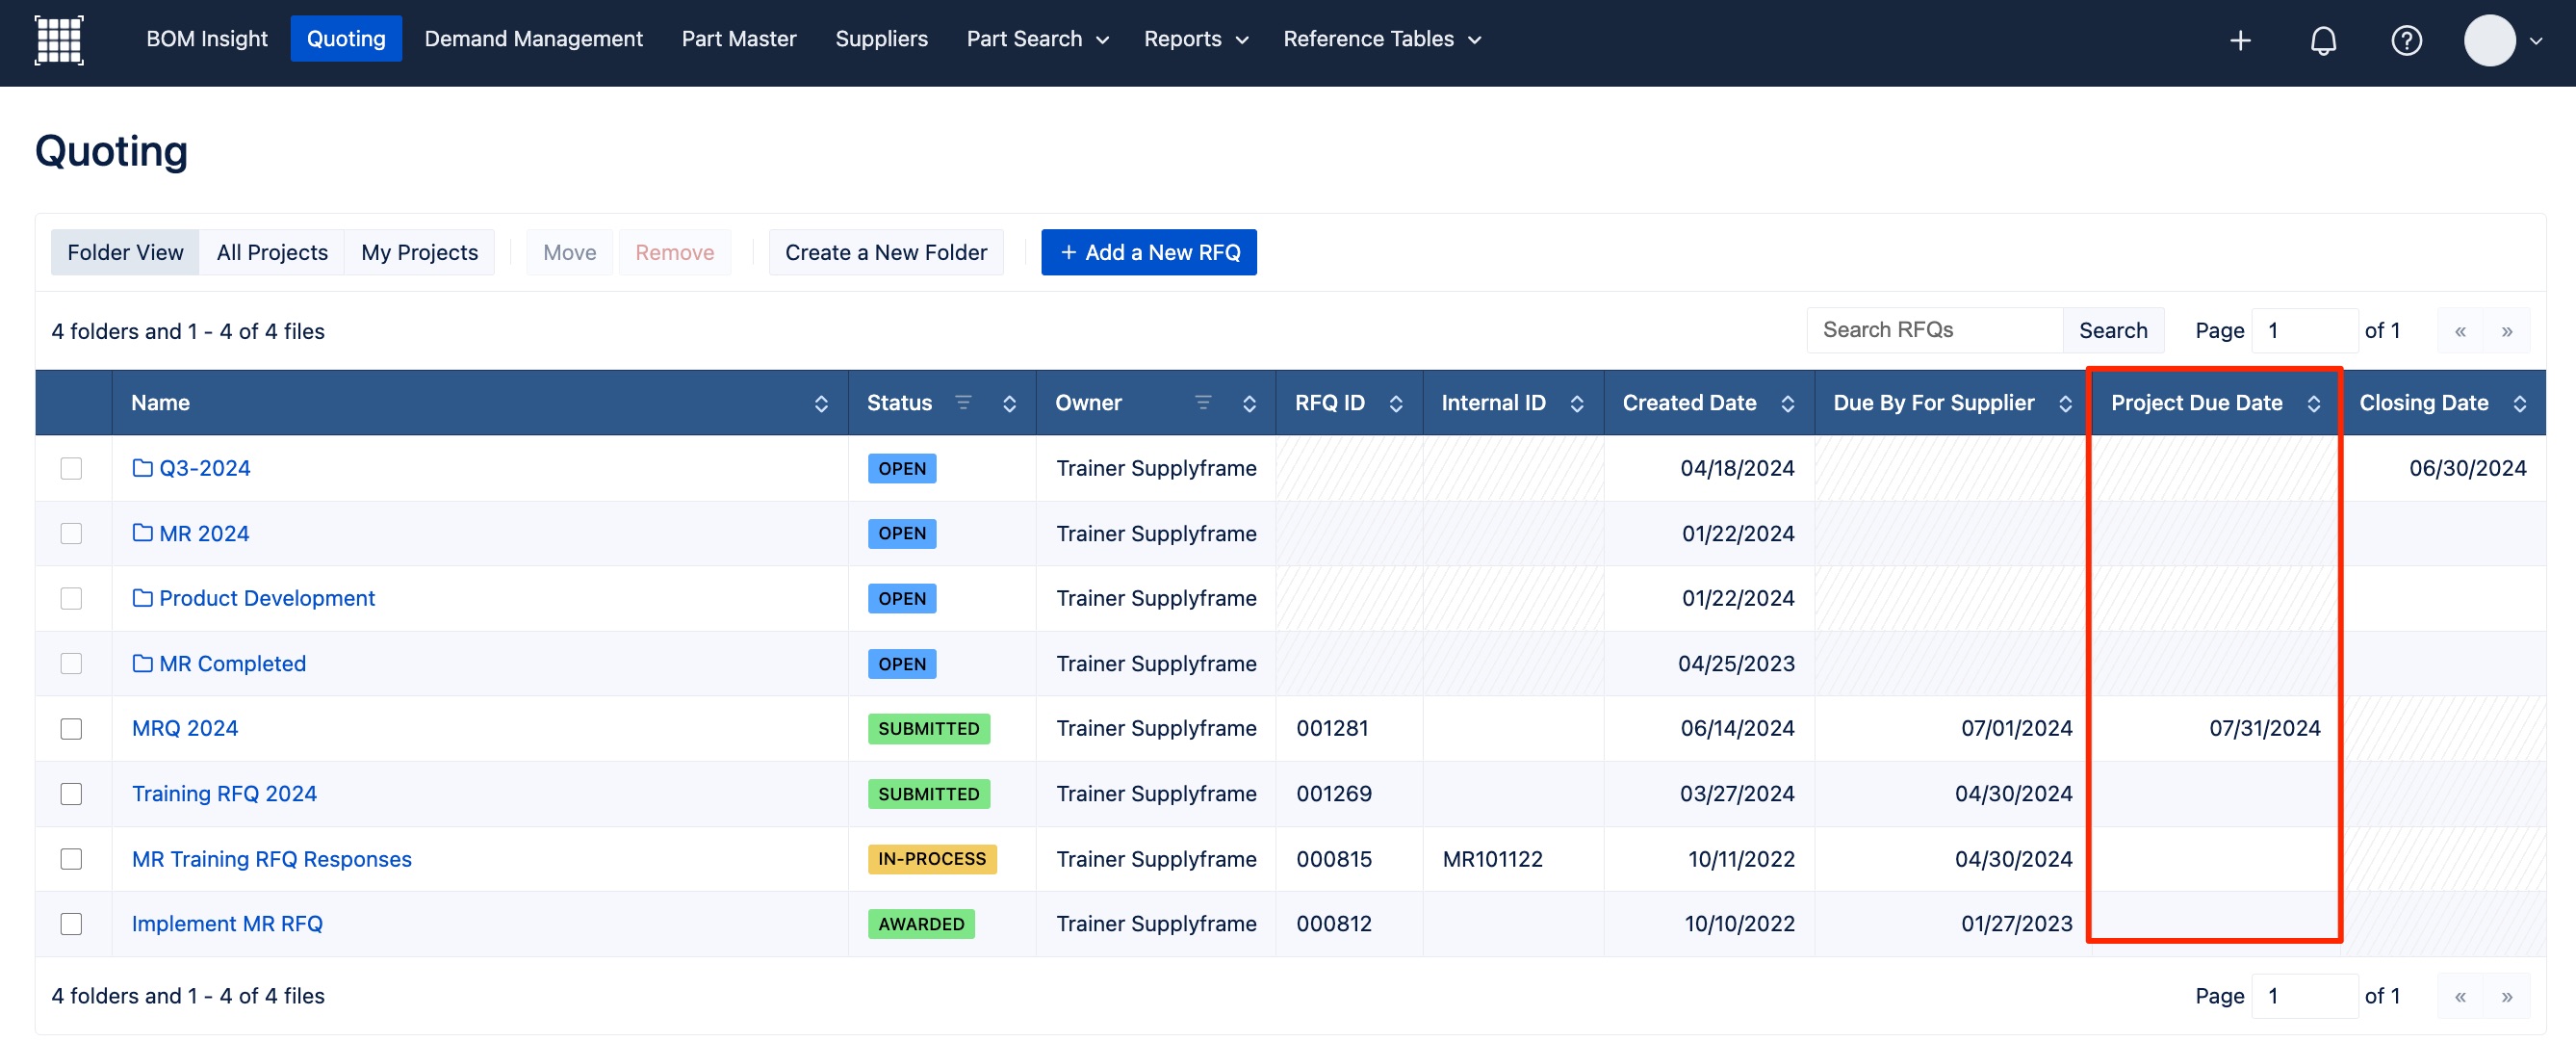Viewport: 2576px width, 1042px height.
Task: Sort by Internal ID column arrows
Action: (1577, 403)
